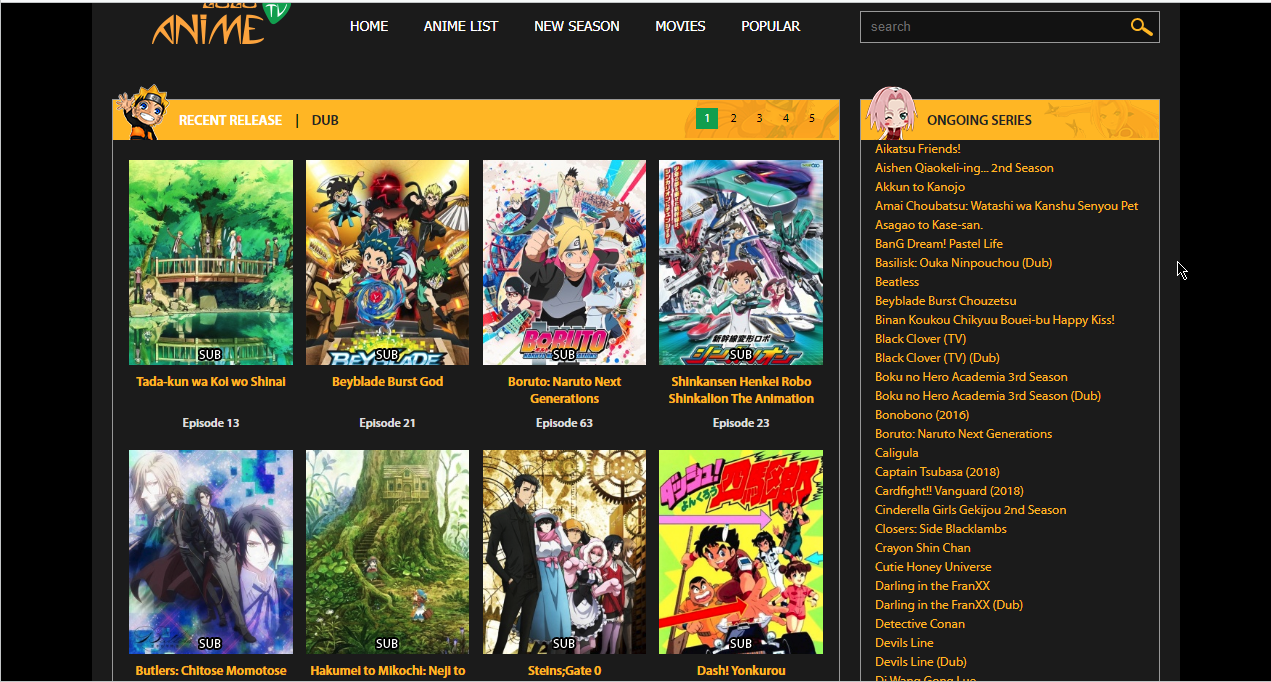The image size is (1271, 682).
Task: Go to page 3 of recent releases
Action: (759, 118)
